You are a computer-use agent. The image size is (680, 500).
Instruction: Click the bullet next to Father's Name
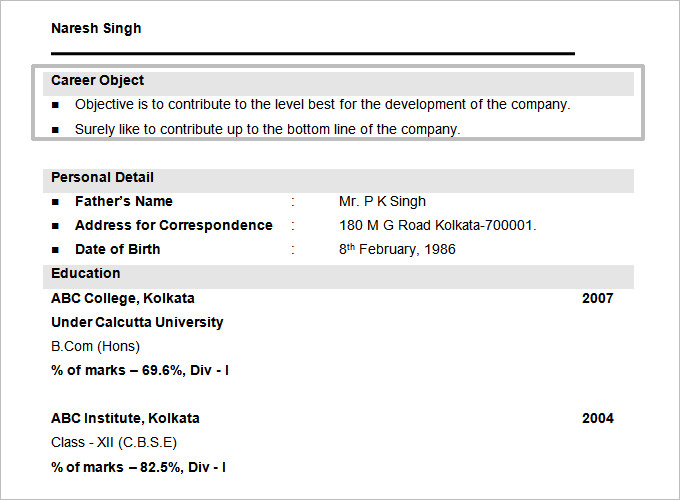pyautogui.click(x=55, y=202)
